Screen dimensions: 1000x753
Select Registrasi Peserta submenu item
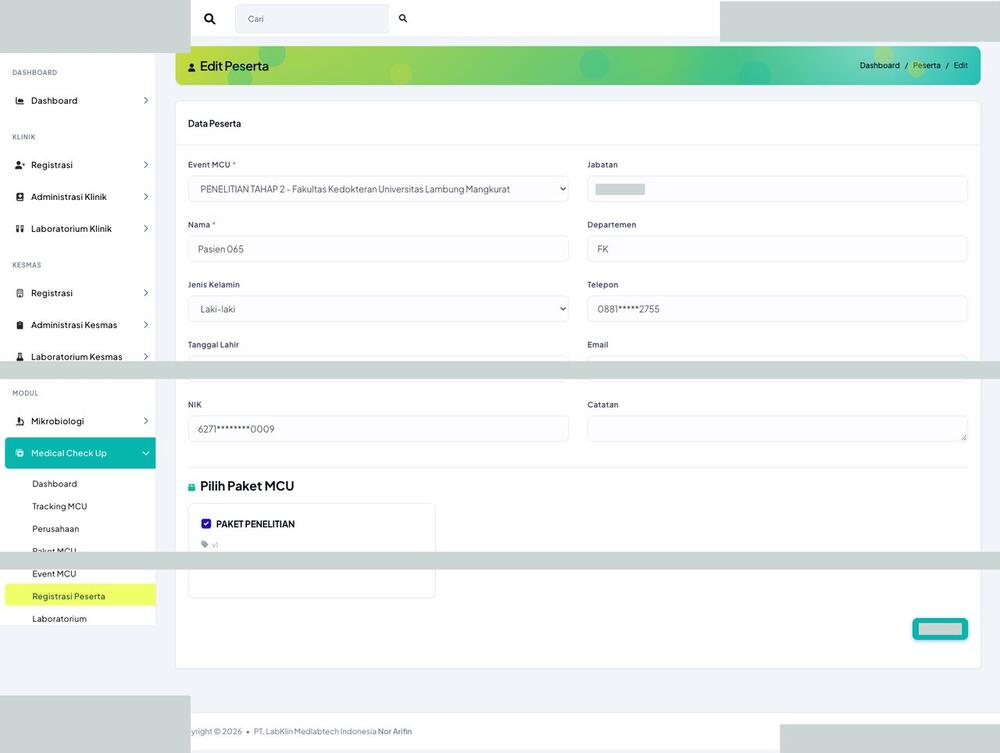click(80, 596)
